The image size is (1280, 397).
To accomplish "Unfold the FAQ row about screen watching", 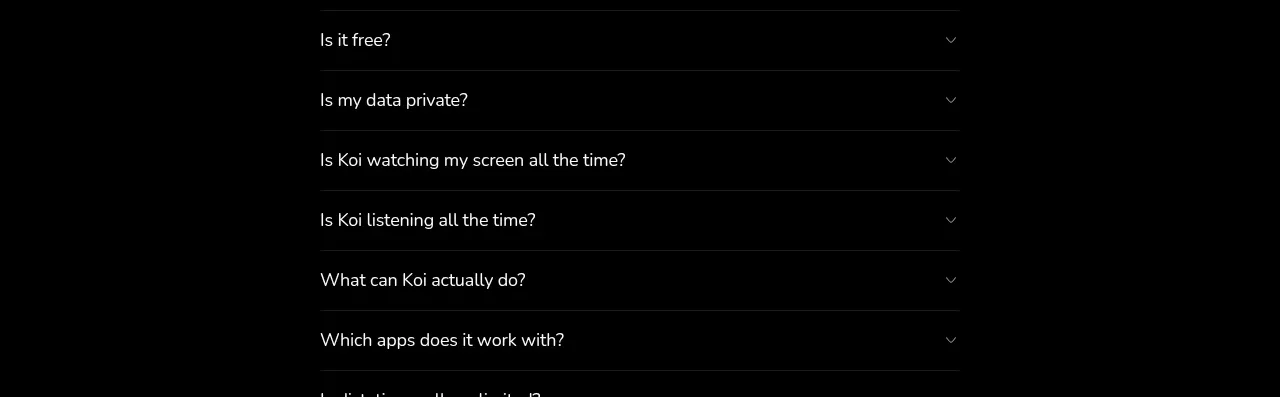I will (640, 160).
